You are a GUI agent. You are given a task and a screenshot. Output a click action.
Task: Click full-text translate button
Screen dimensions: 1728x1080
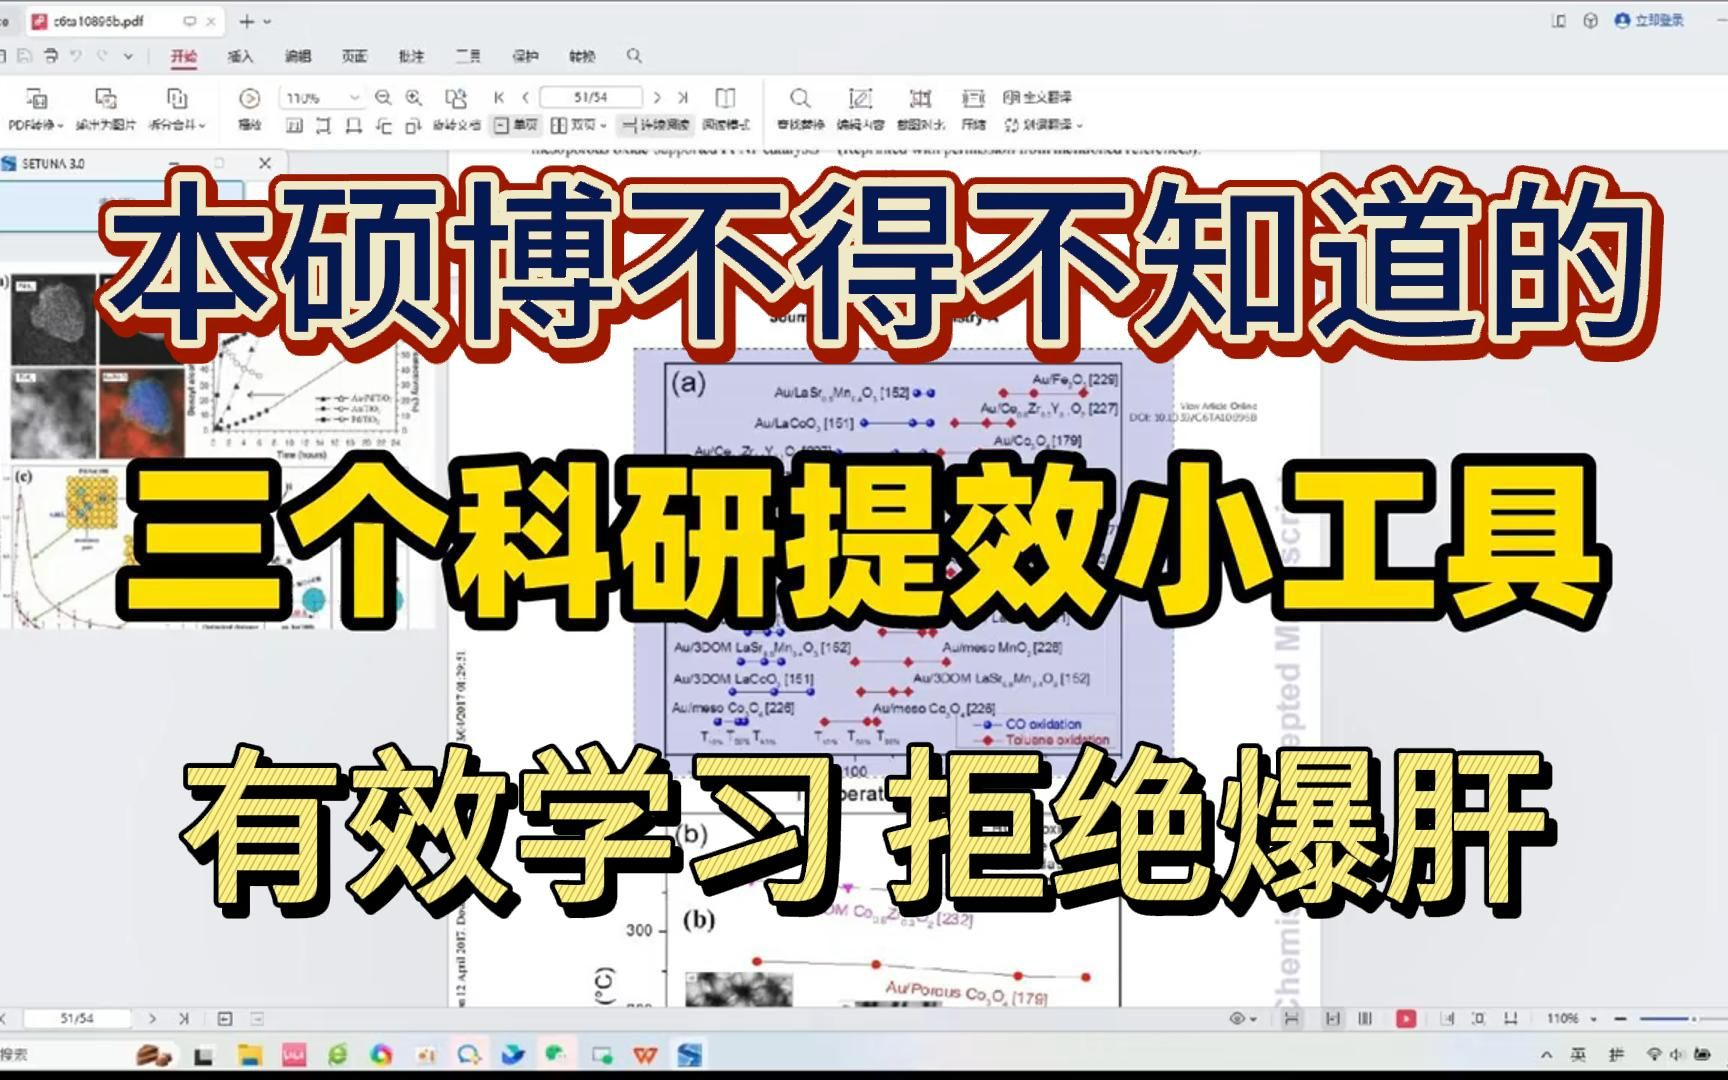click(x=1038, y=97)
